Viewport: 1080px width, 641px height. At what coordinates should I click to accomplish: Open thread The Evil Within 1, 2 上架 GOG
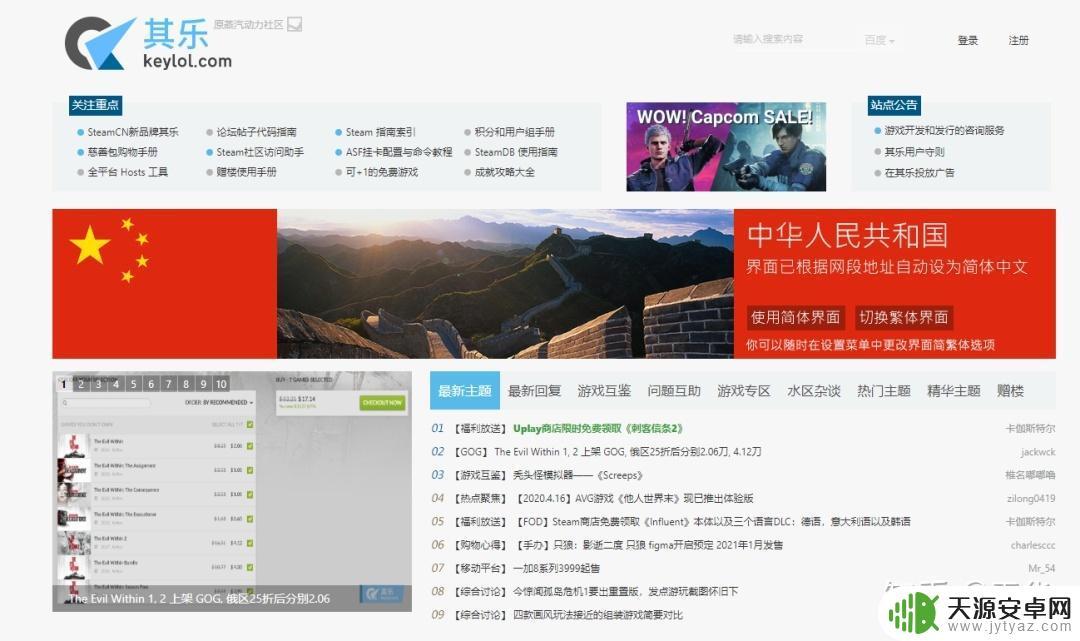[x=627, y=452]
